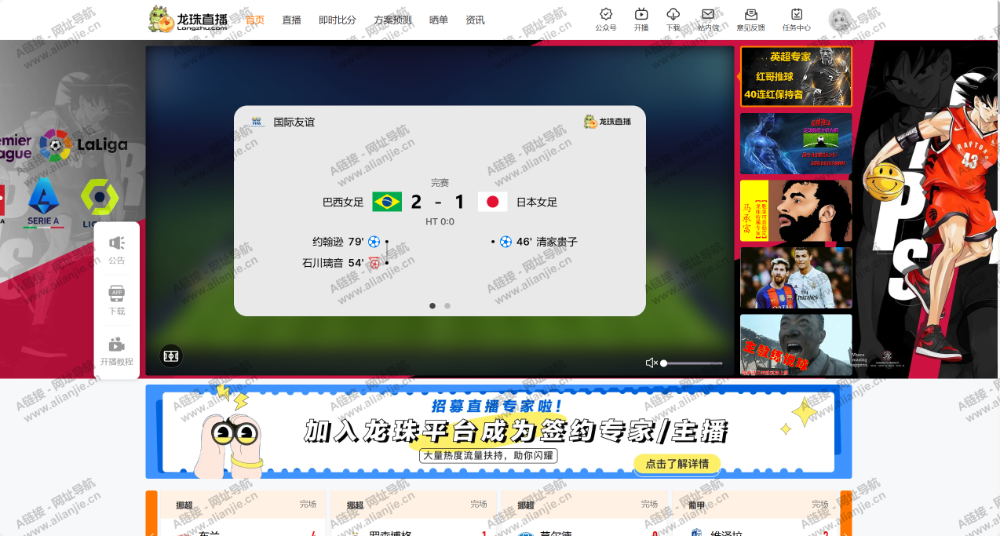Open the 直播 nav tab
The image size is (1000, 536).
pos(291,20)
